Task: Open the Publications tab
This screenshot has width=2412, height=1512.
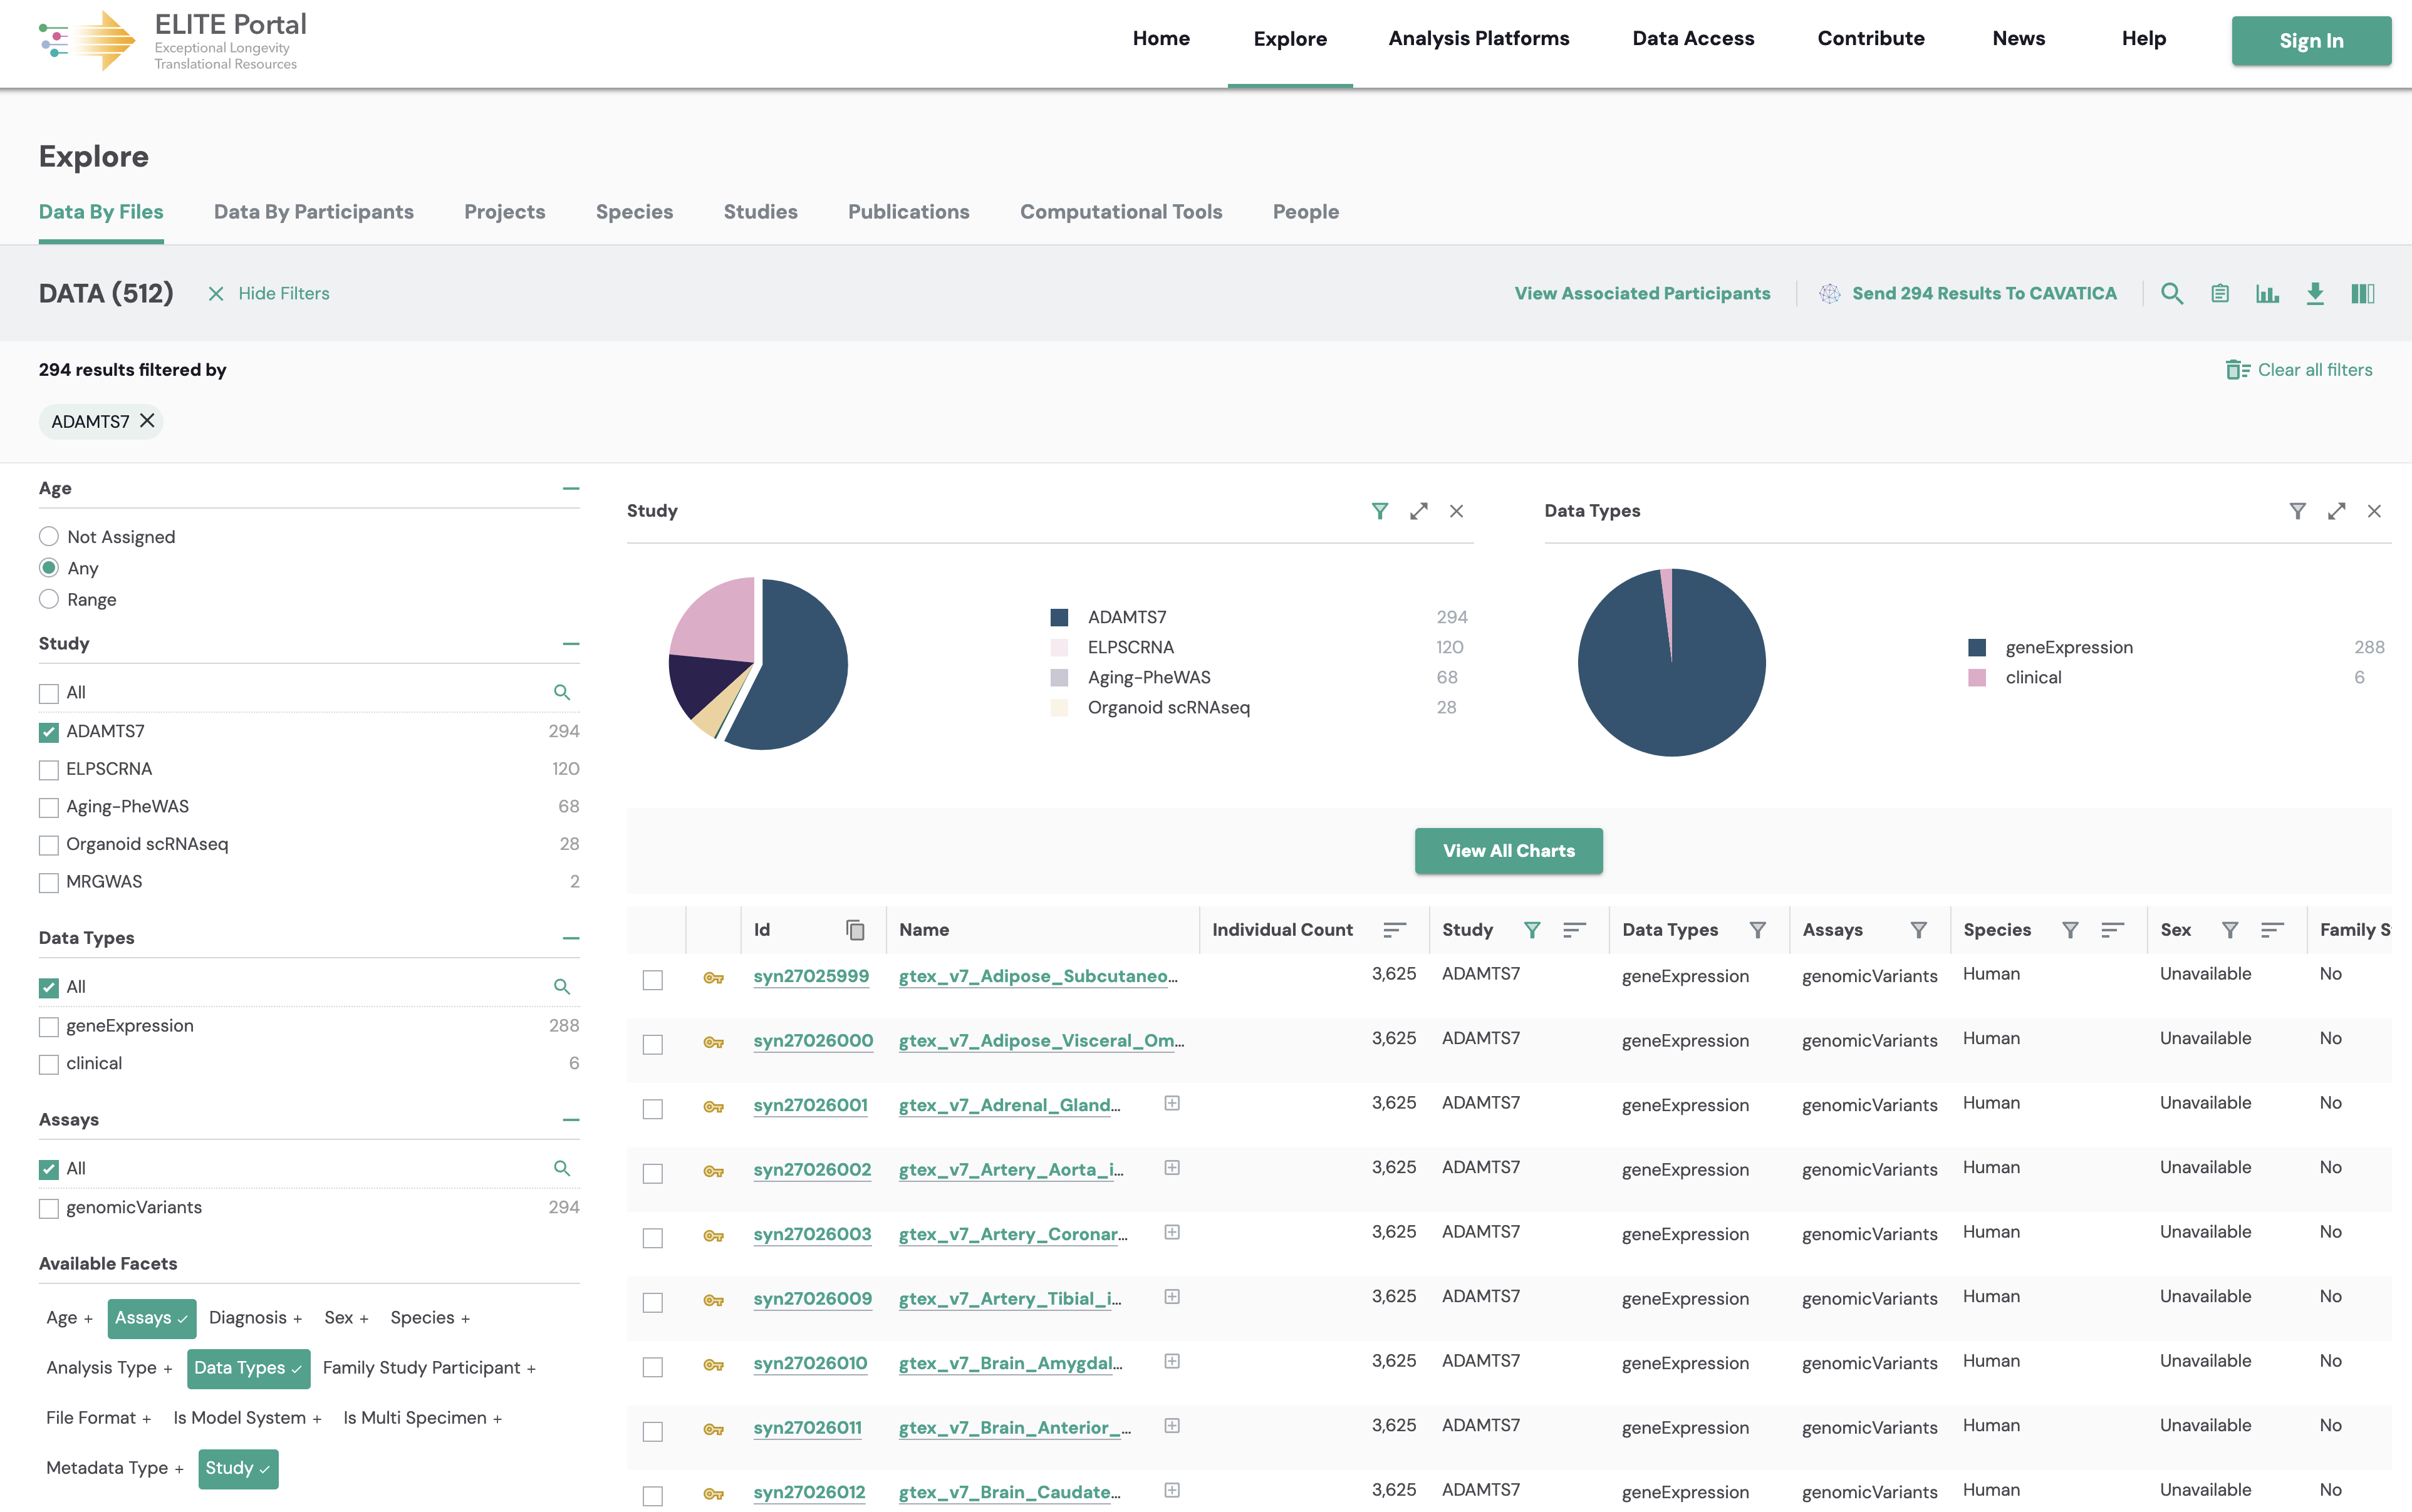Action: 908,212
